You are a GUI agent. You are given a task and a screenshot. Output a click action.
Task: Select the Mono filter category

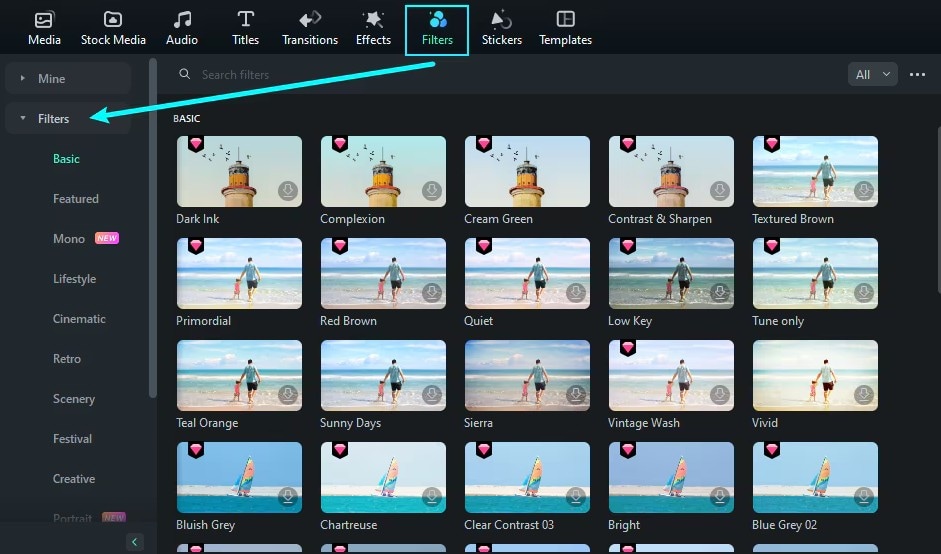point(69,239)
